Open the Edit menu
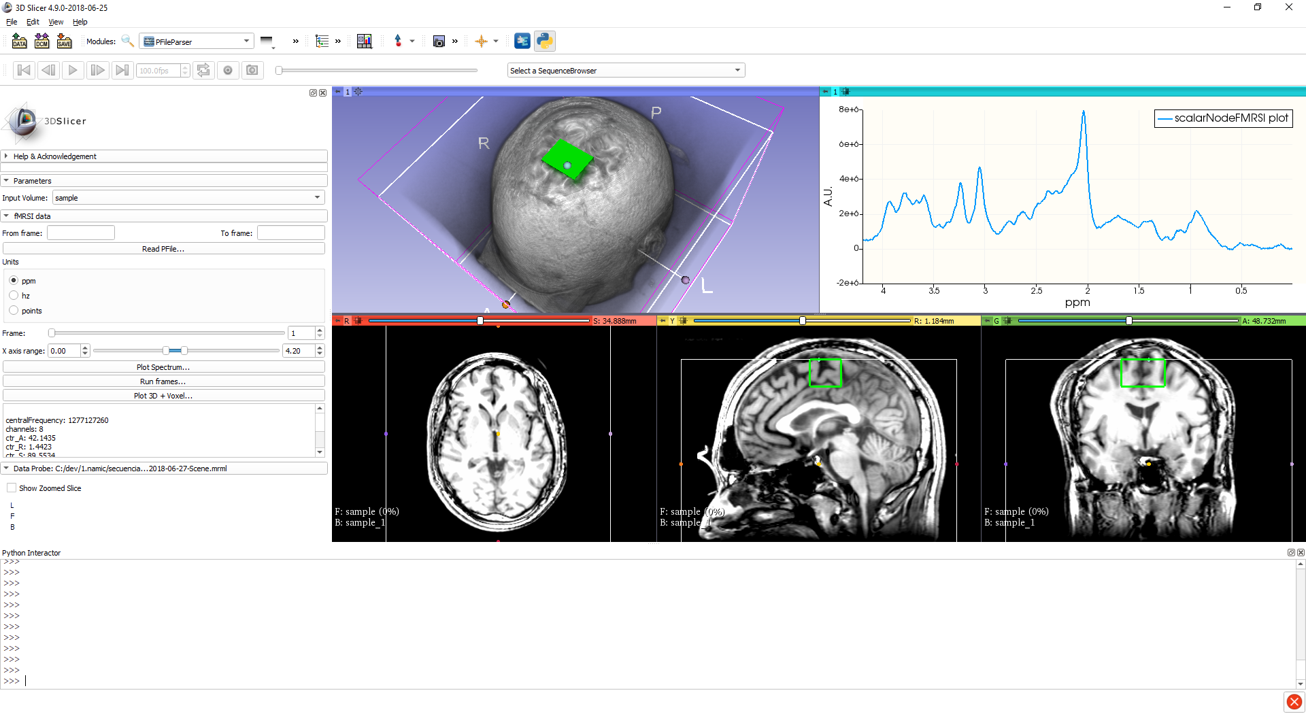 coord(33,22)
